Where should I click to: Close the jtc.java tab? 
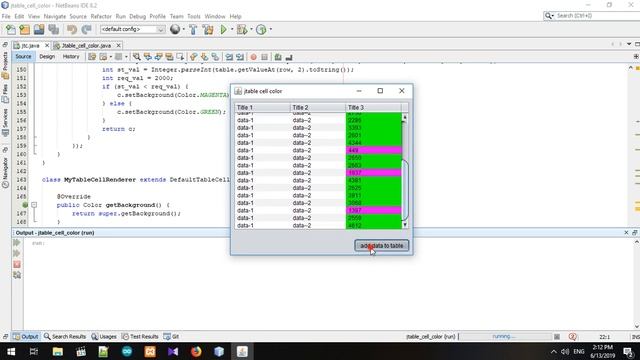47,45
